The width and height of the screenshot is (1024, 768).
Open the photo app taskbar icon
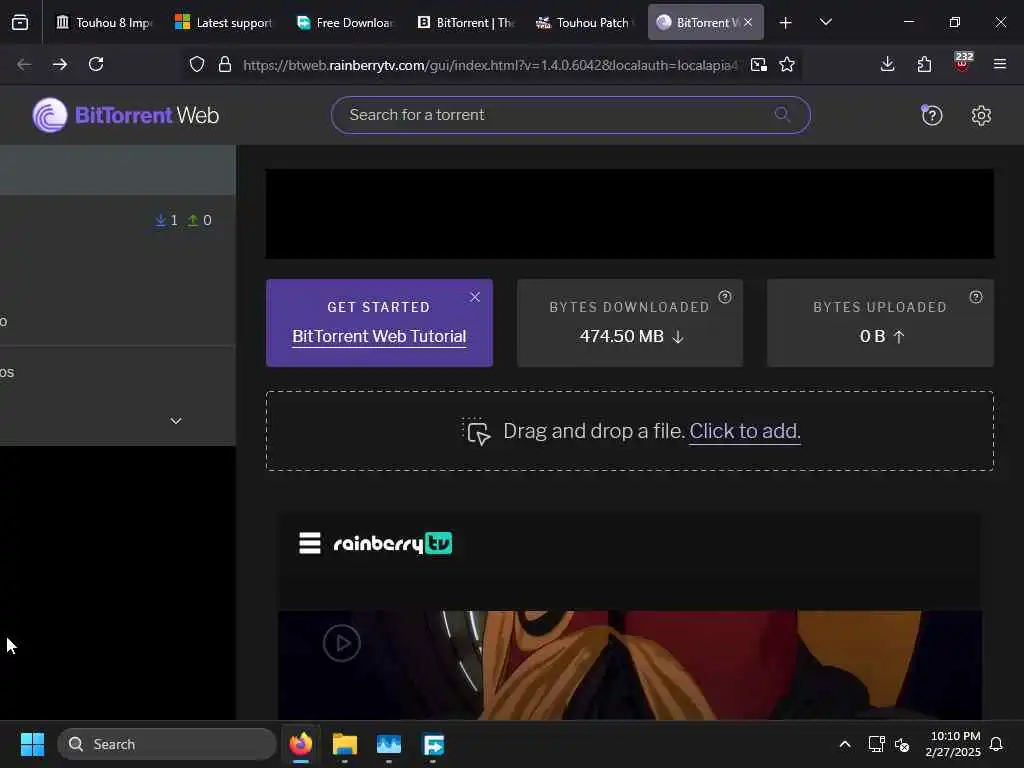pyautogui.click(x=389, y=744)
